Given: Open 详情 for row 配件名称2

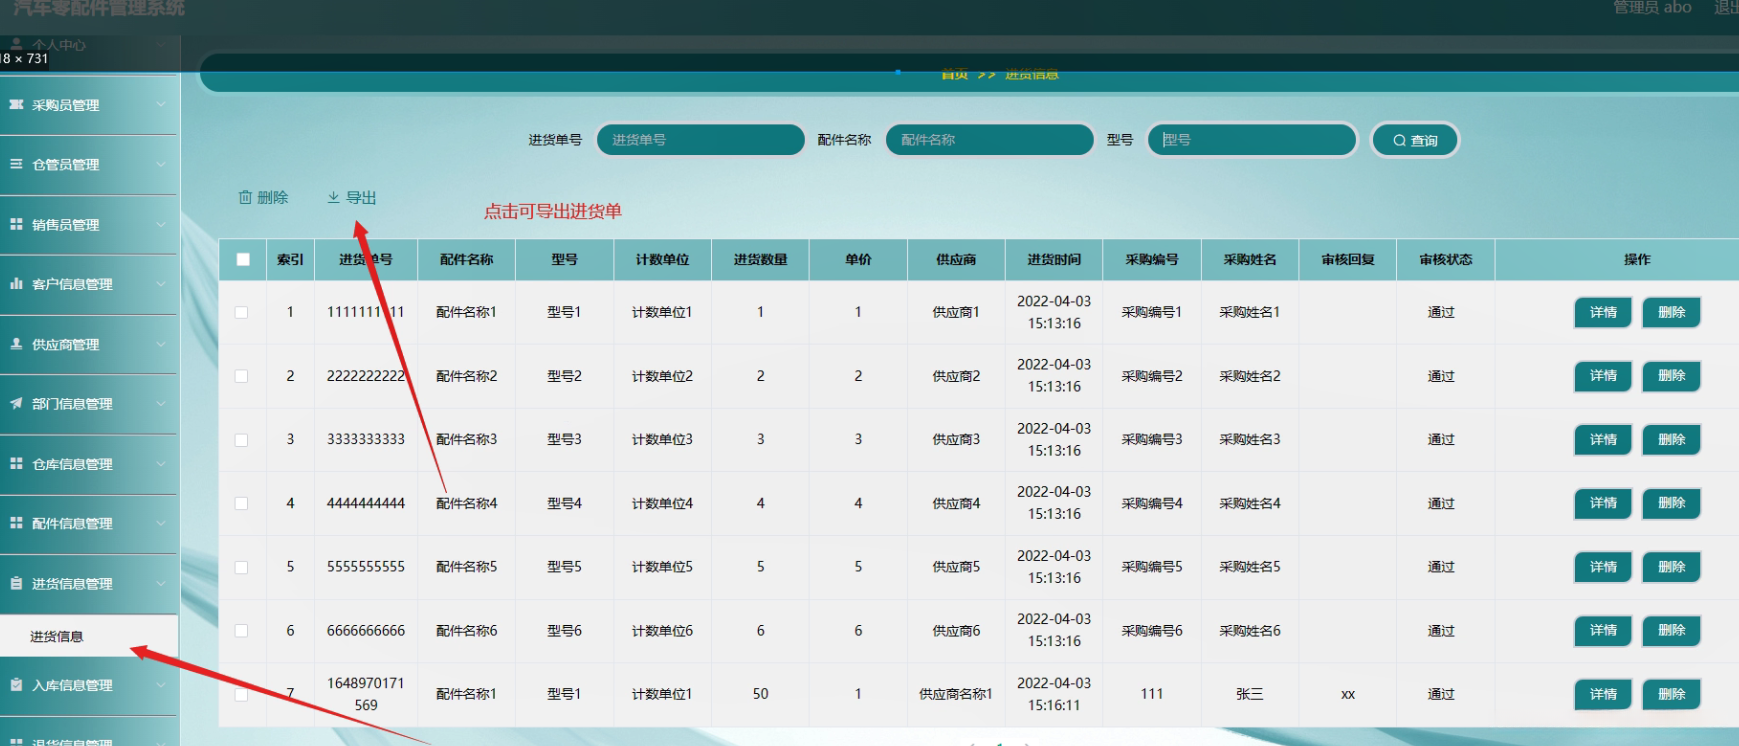Looking at the screenshot, I should pos(1603,376).
